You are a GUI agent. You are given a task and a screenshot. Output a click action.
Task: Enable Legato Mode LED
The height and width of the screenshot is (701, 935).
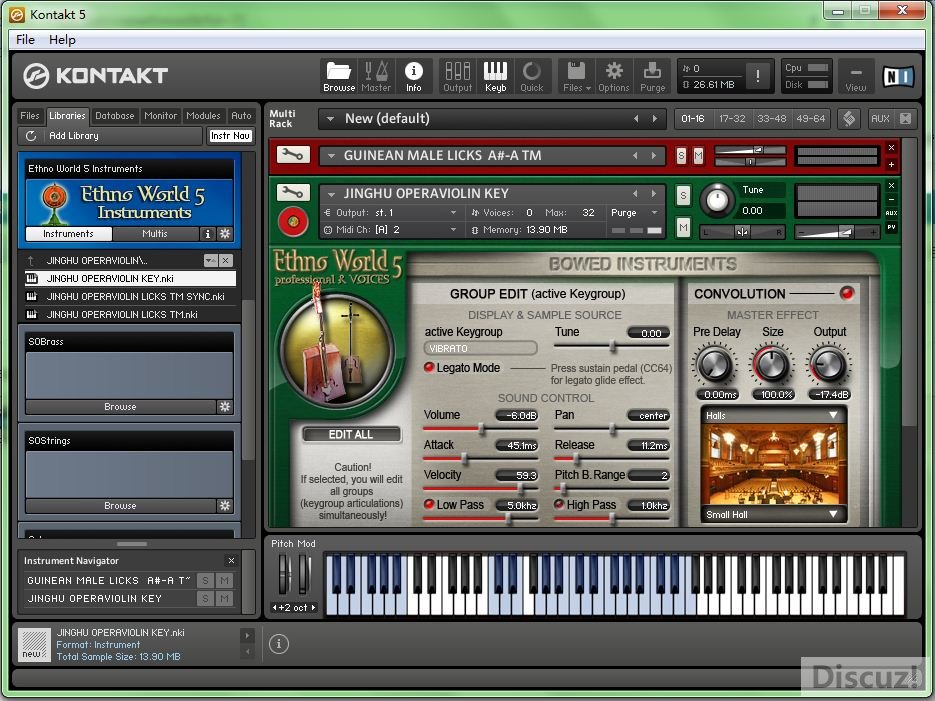(428, 367)
